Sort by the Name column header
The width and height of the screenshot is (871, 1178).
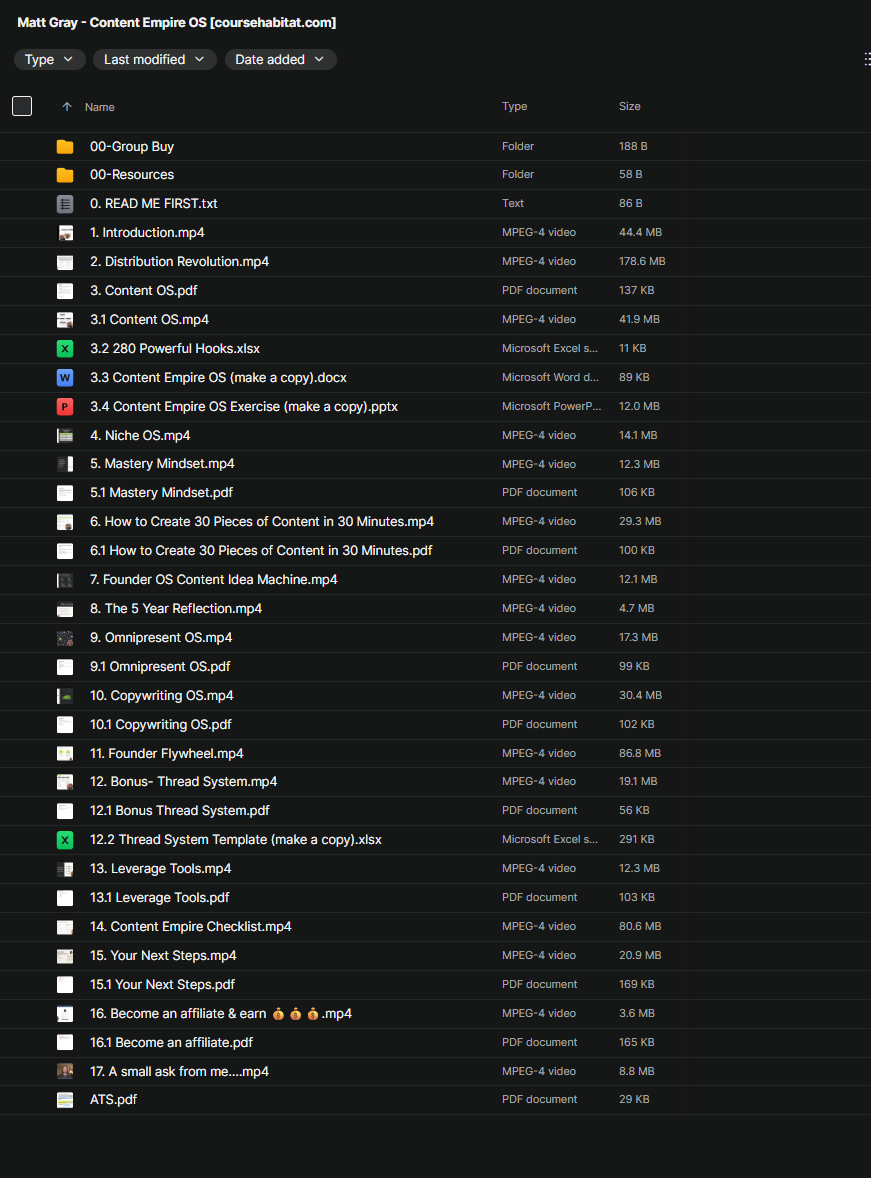(x=100, y=107)
